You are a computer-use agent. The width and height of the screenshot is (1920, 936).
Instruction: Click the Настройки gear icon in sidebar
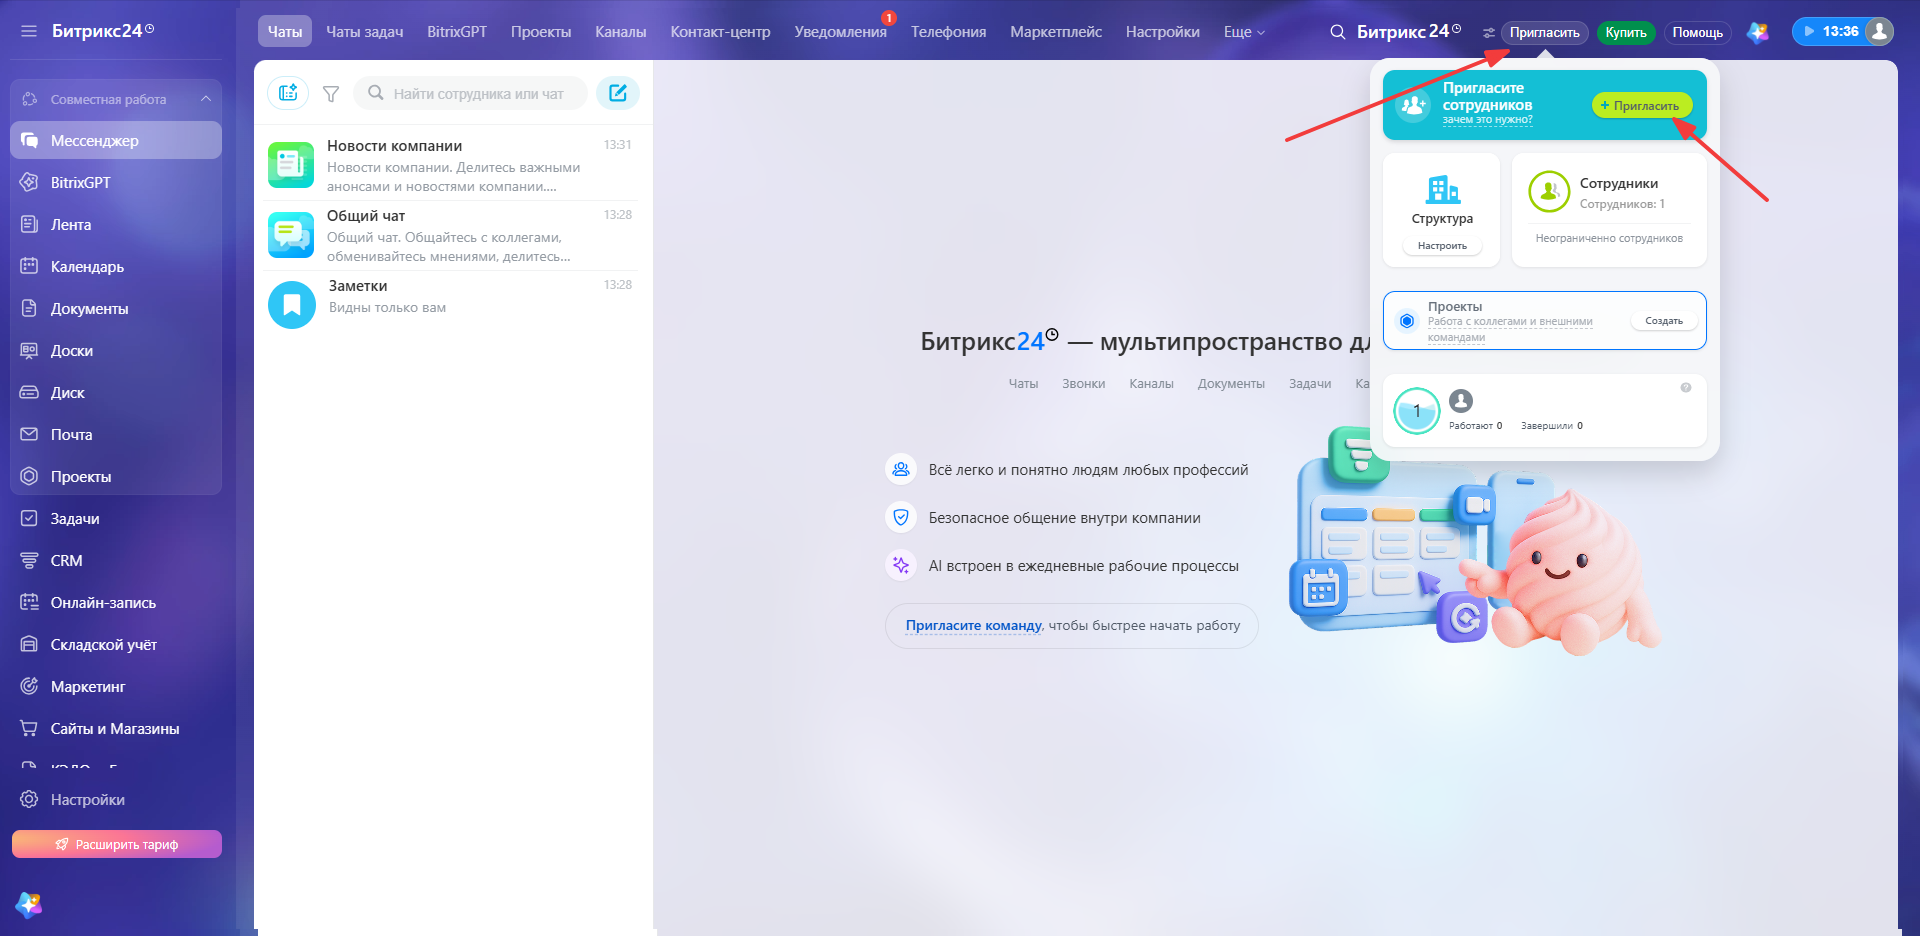(x=29, y=799)
